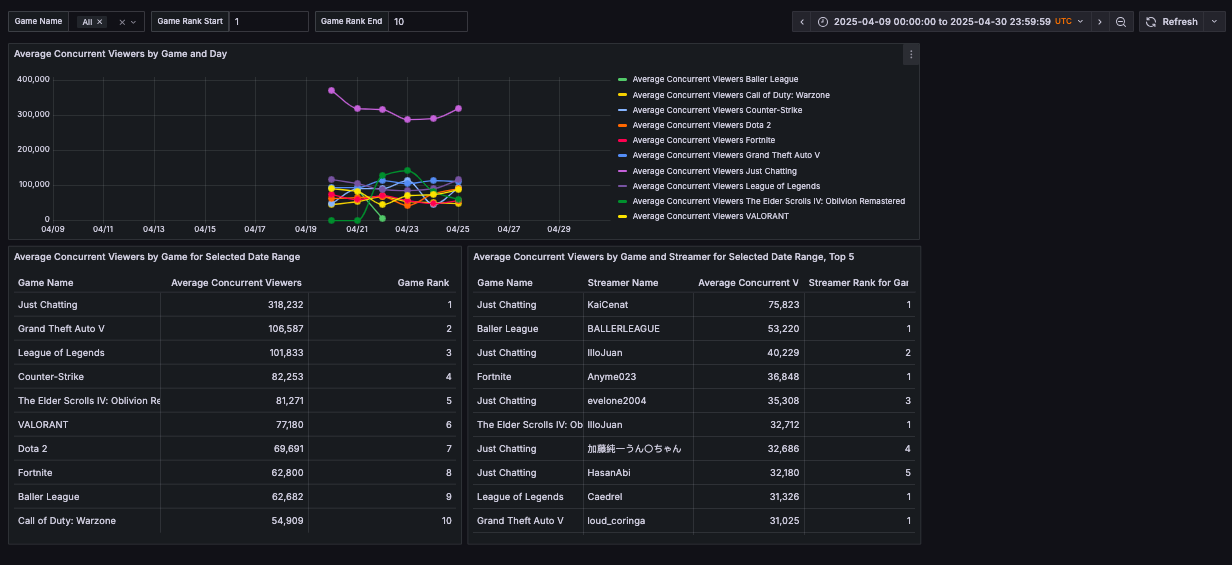Sort left table by Average Concurrent Viewers

click(236, 283)
